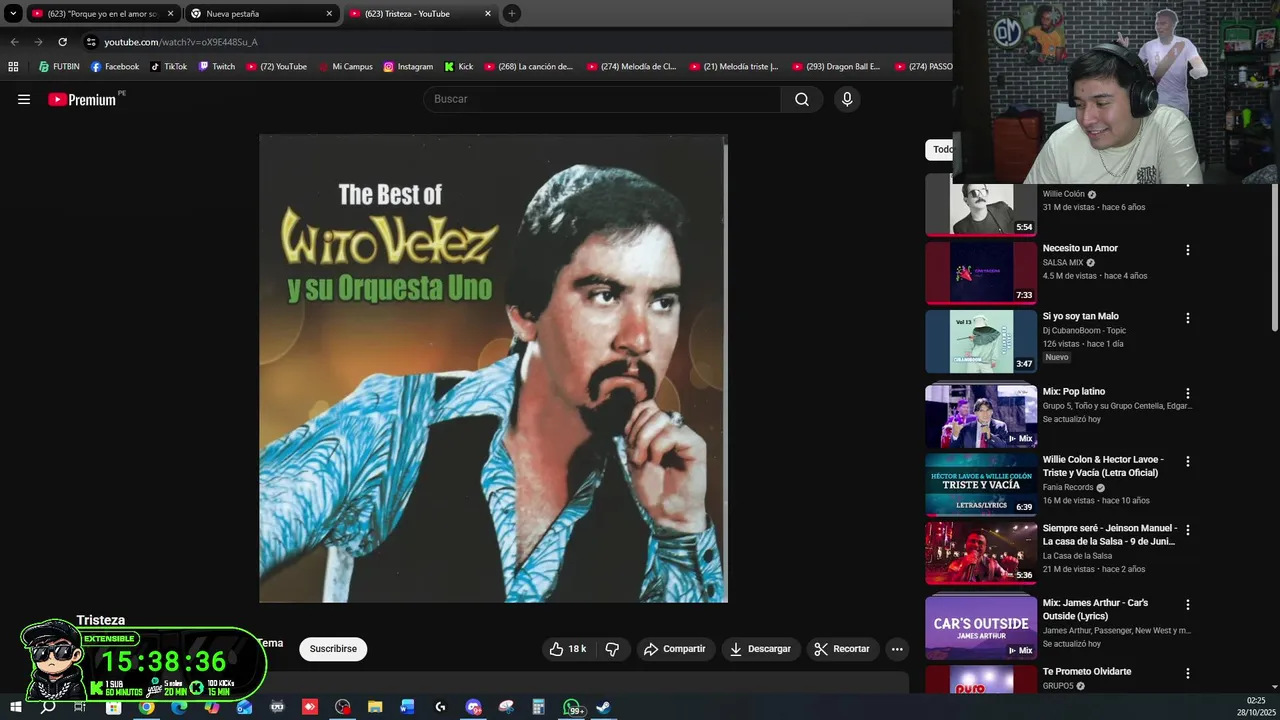Open Steam from the taskbar

pos(604,707)
